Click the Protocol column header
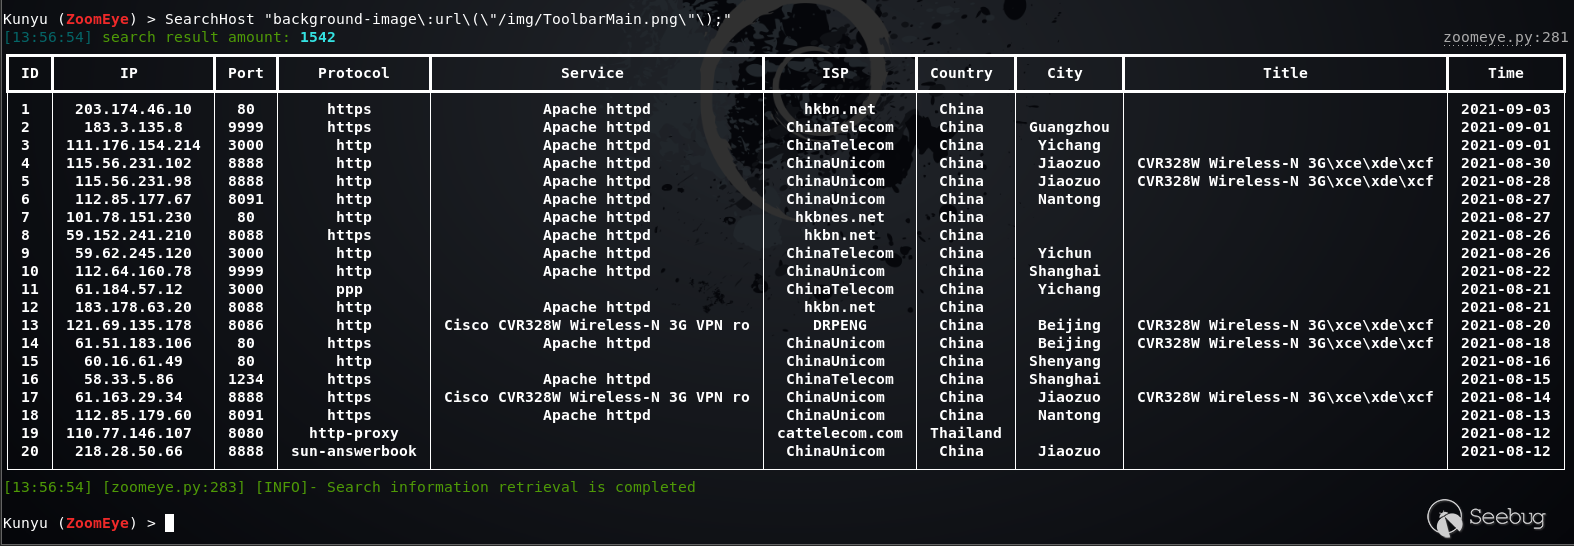 354,73
